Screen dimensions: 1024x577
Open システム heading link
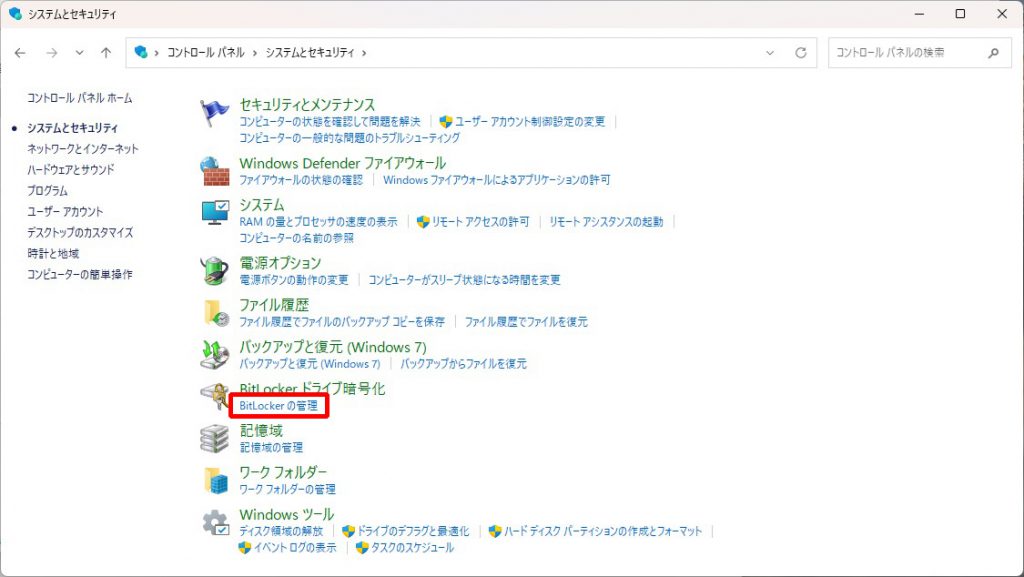click(262, 205)
